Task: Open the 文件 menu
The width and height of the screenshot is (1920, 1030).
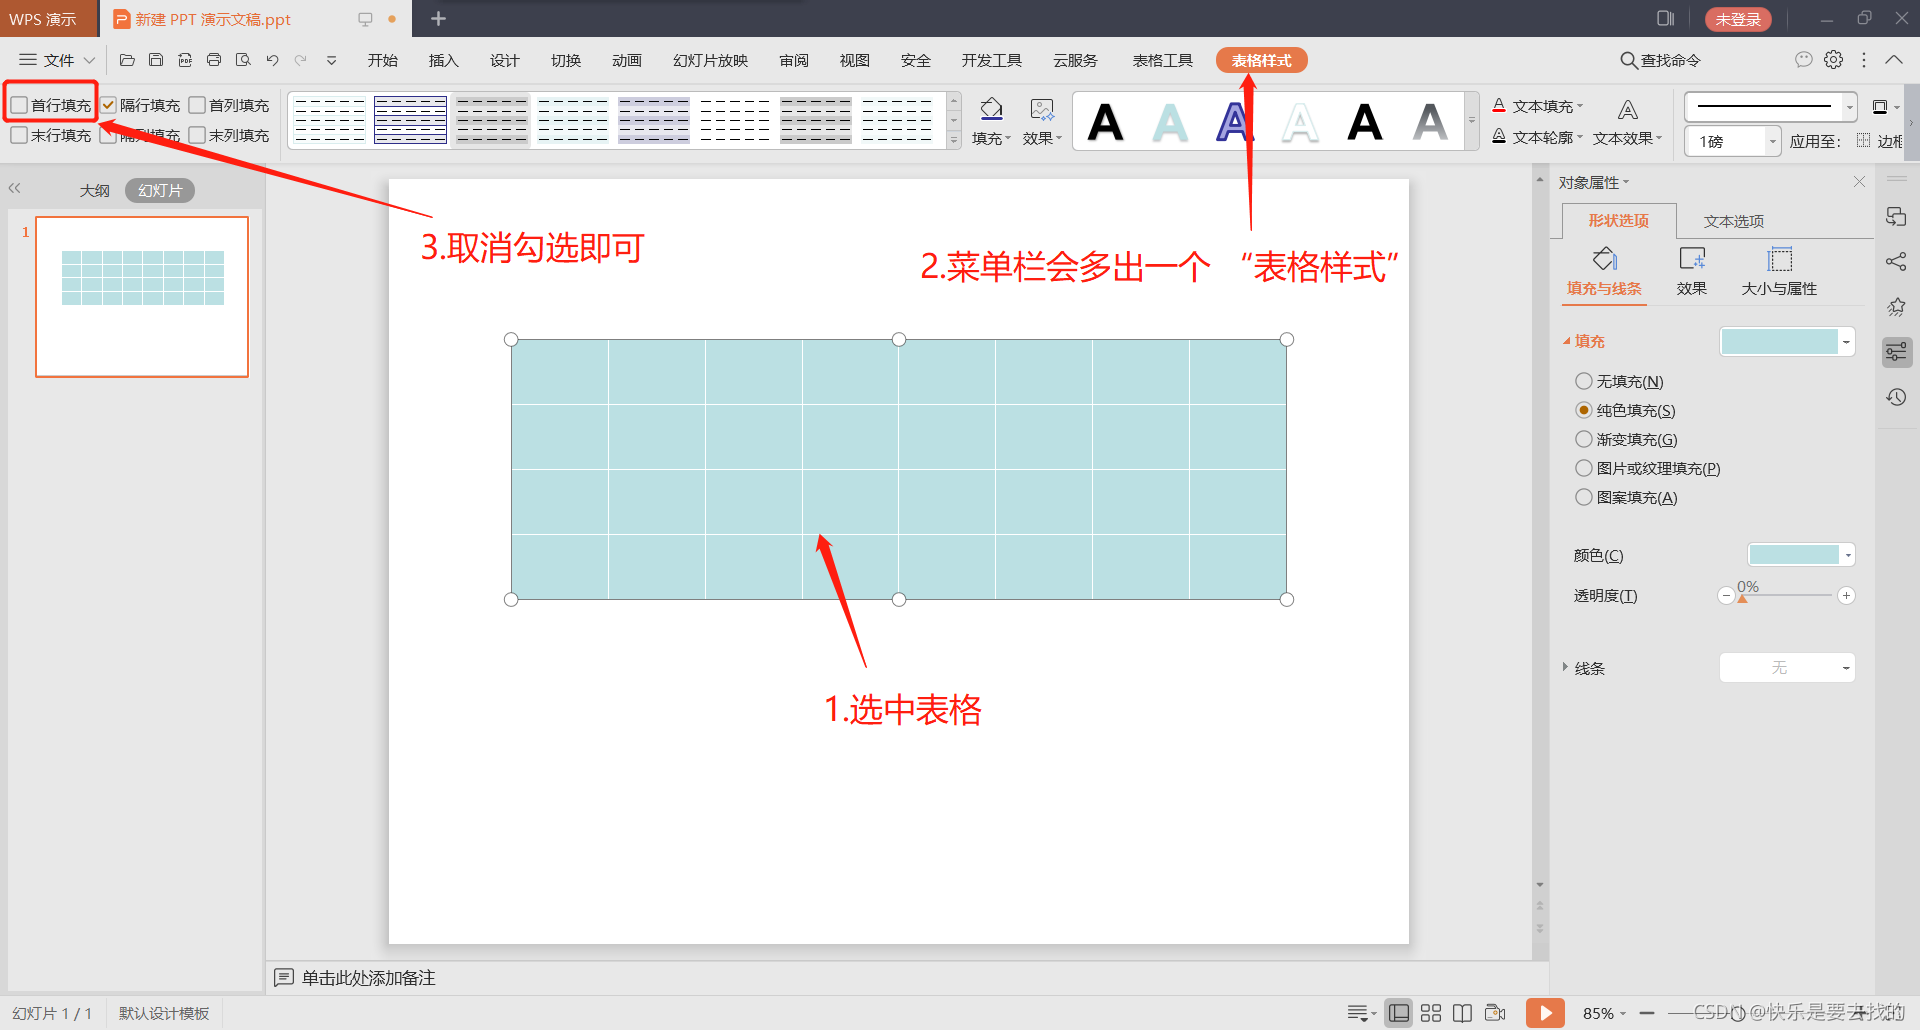Action: click(x=57, y=60)
